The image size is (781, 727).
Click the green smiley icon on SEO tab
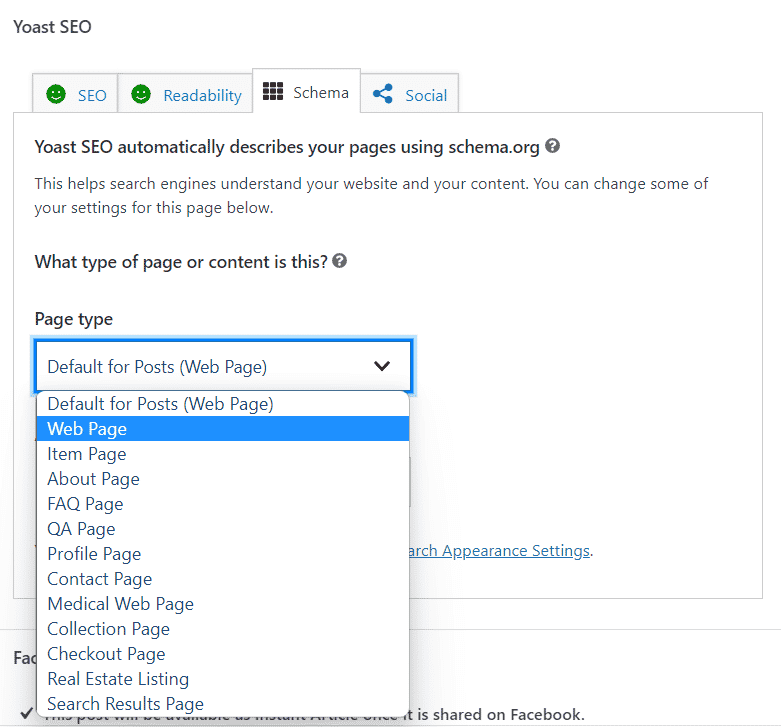(57, 94)
